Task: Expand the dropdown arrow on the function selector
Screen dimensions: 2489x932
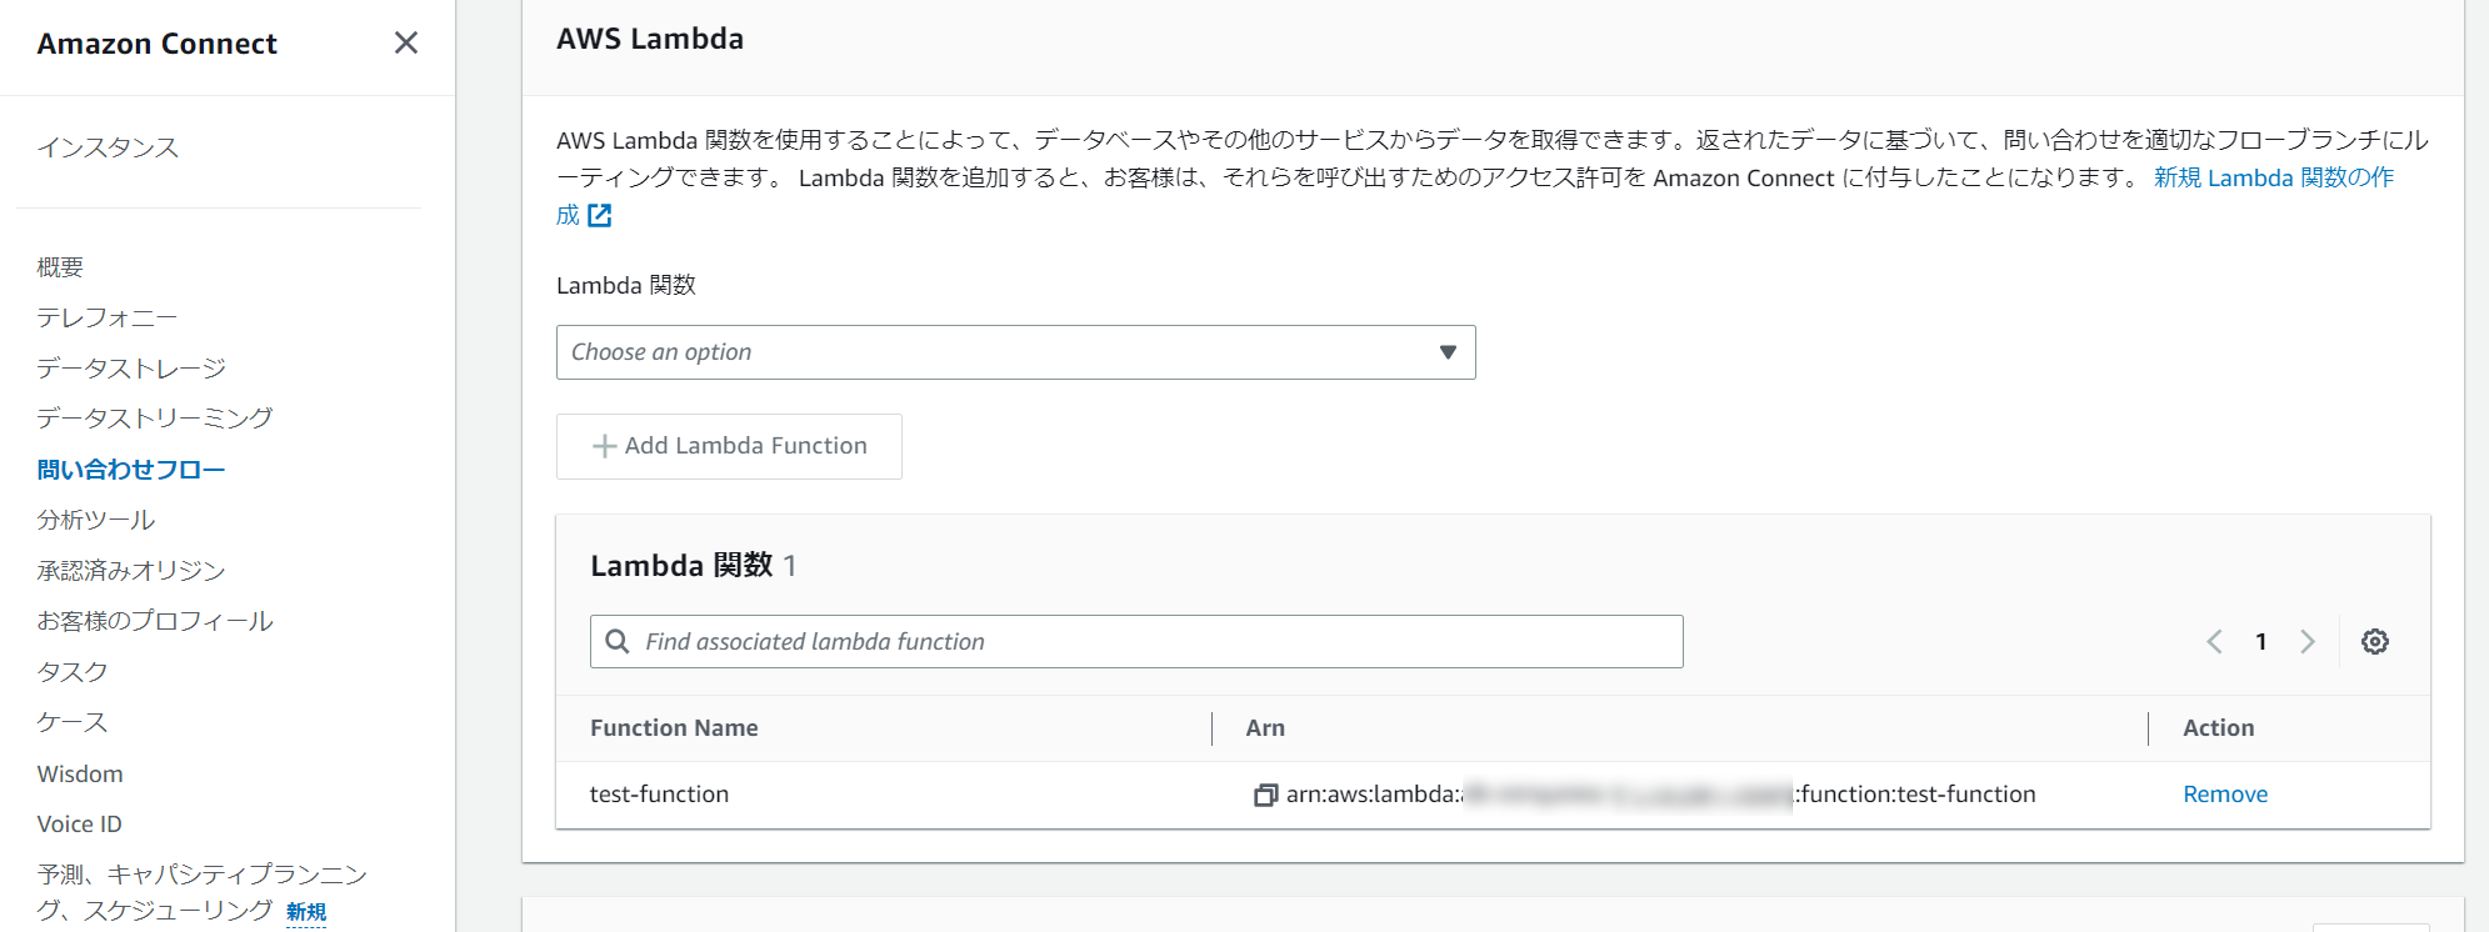Action: pos(1447,352)
